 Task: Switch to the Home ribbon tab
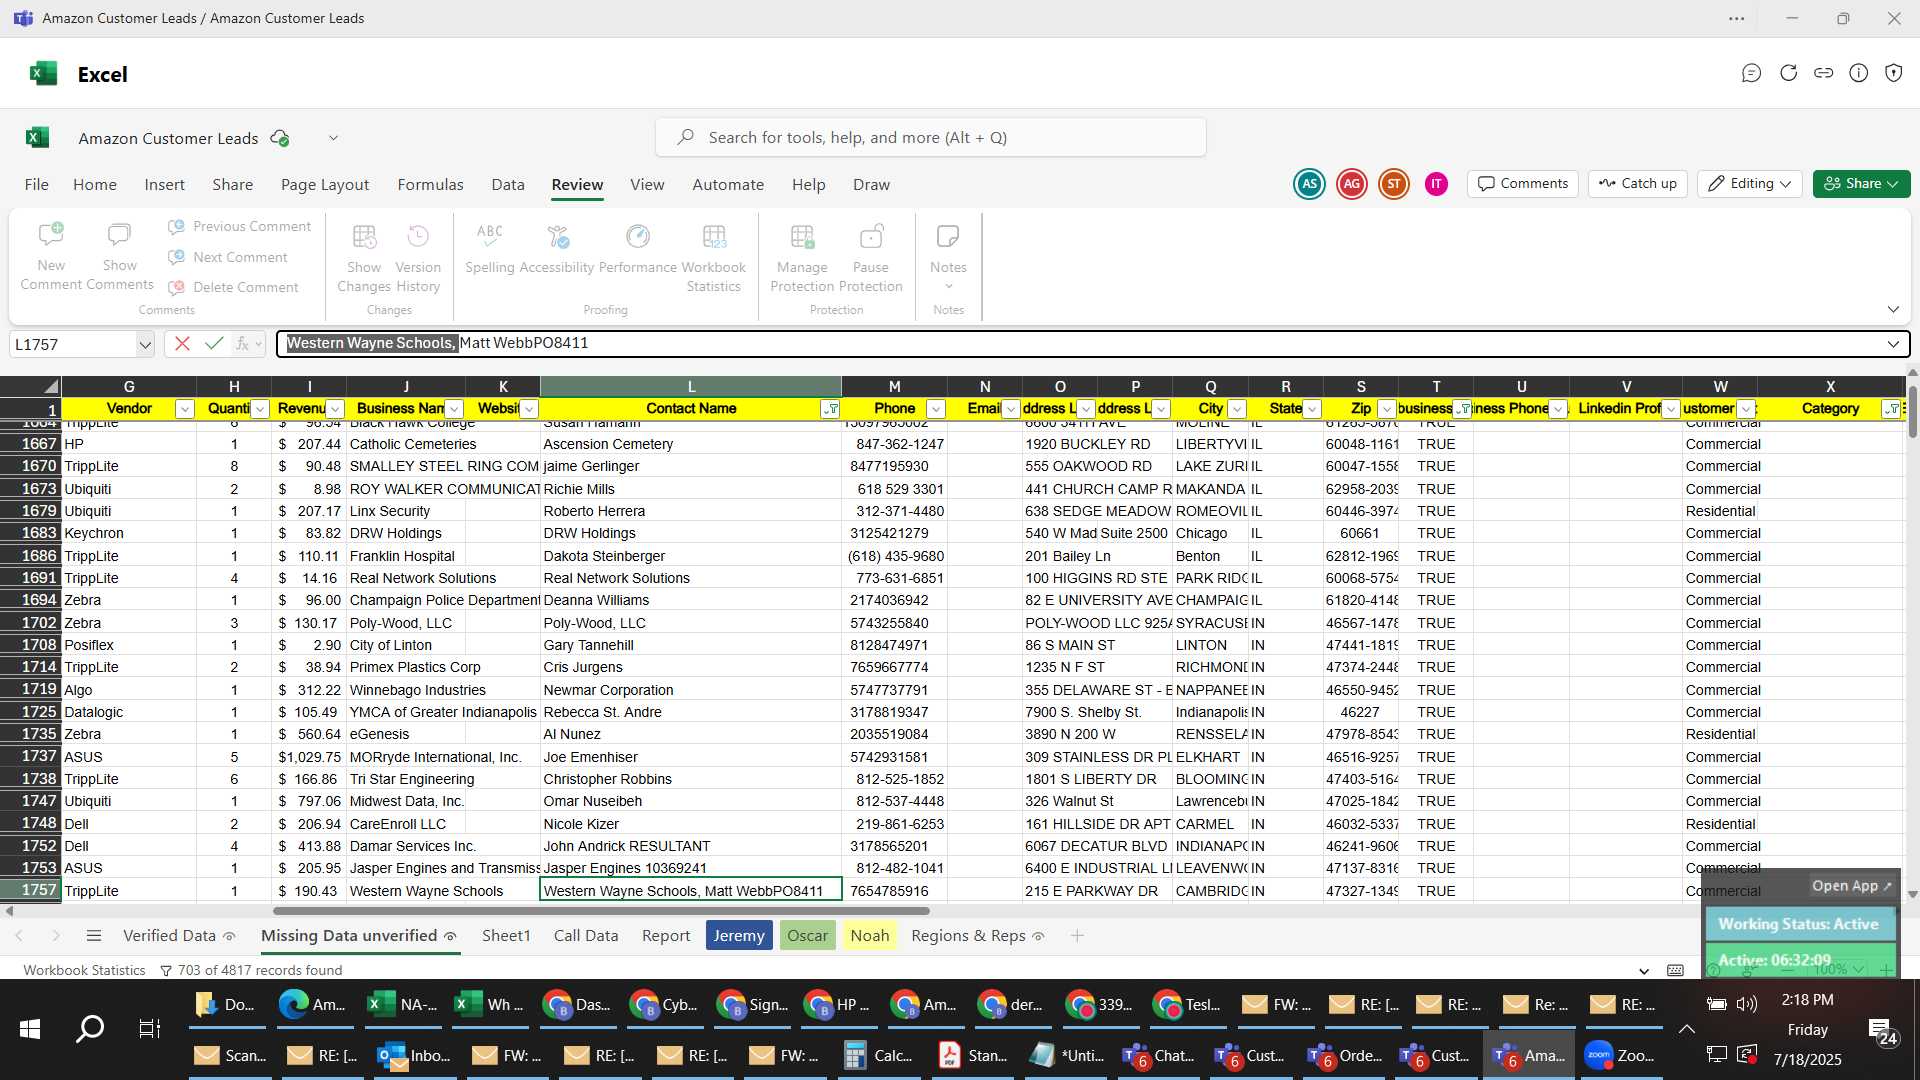pyautogui.click(x=95, y=185)
